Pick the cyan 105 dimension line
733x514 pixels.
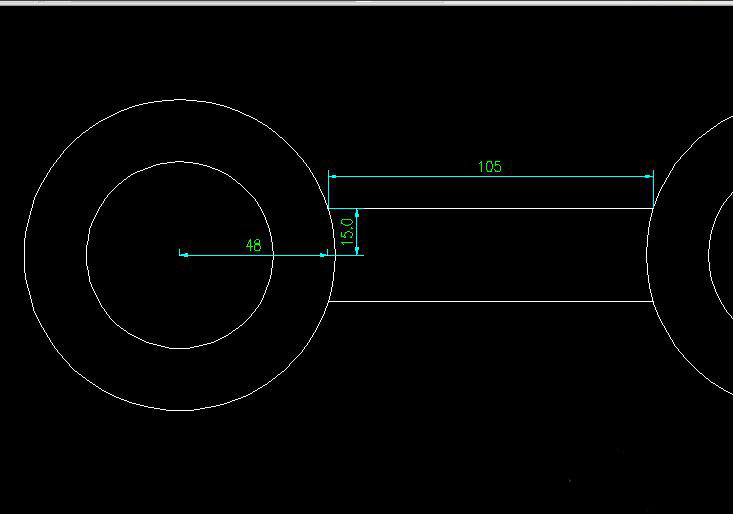491,177
